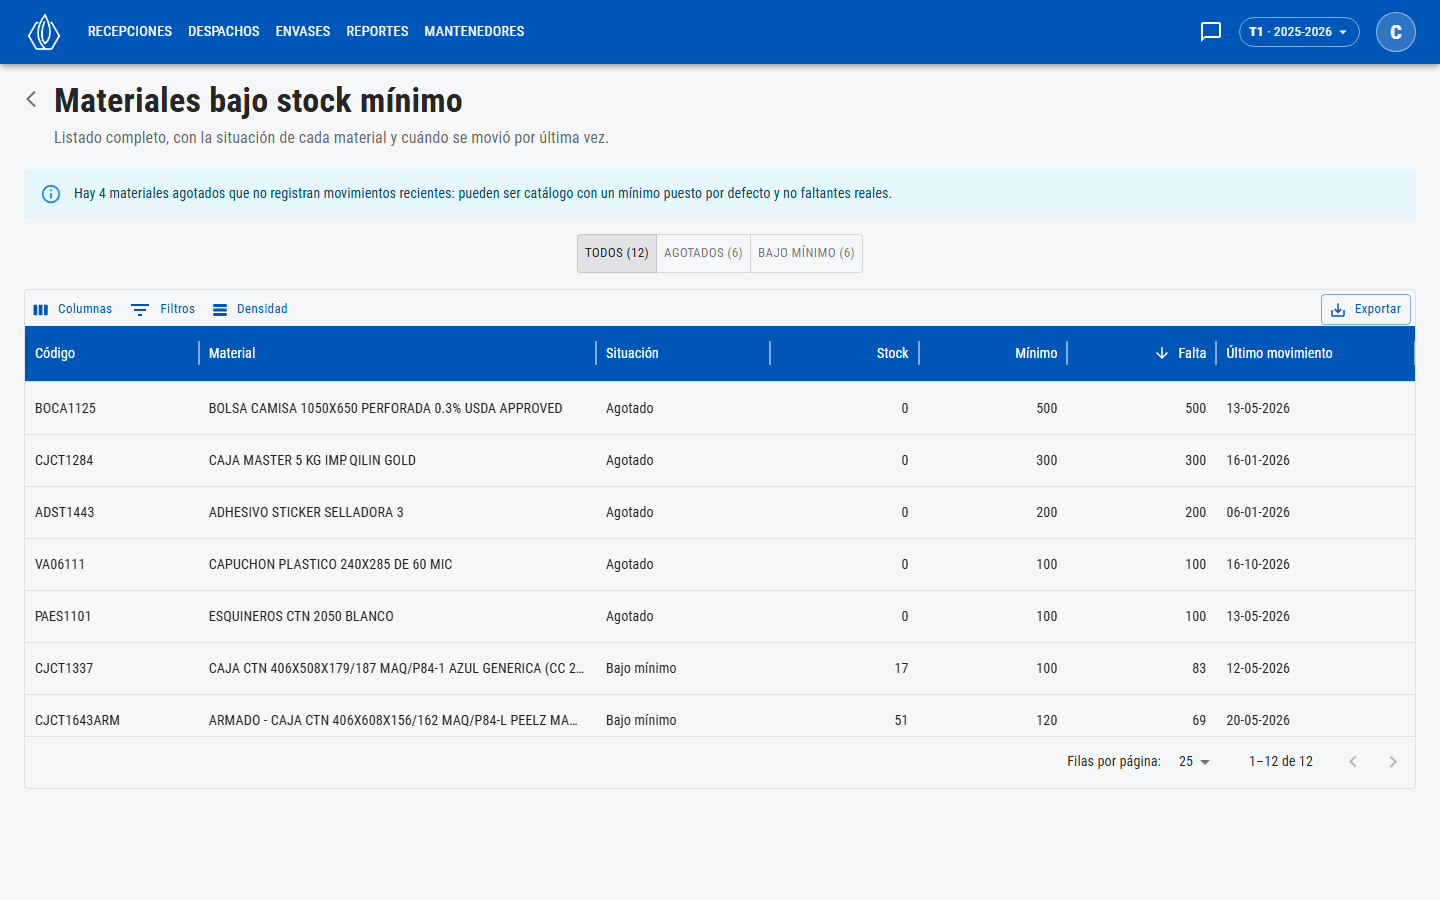The width and height of the screenshot is (1440, 900).
Task: Click material CAJA MASTER 5 KG IMP. QILIN GOLD
Action: [312, 460]
